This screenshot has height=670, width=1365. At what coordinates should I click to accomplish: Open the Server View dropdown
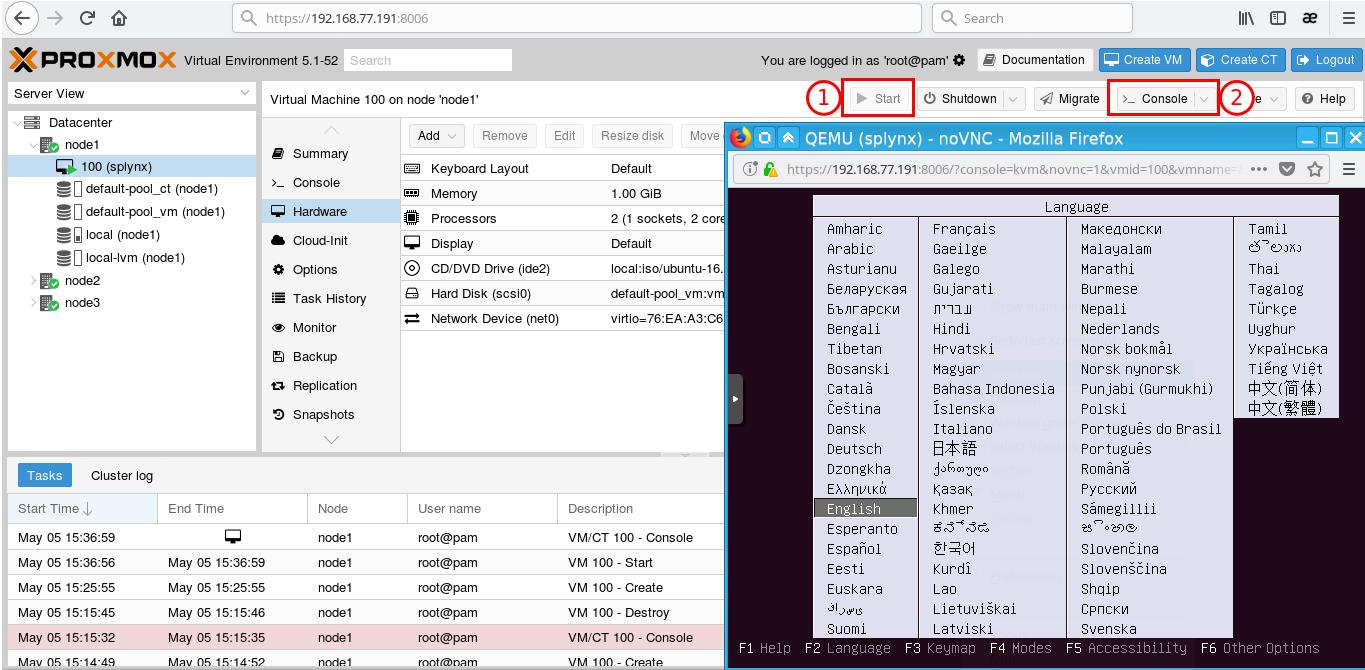[132, 93]
